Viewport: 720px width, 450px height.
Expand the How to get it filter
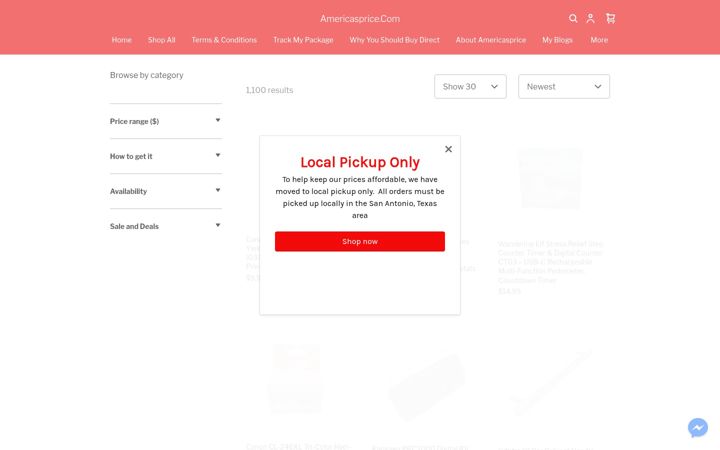(166, 156)
